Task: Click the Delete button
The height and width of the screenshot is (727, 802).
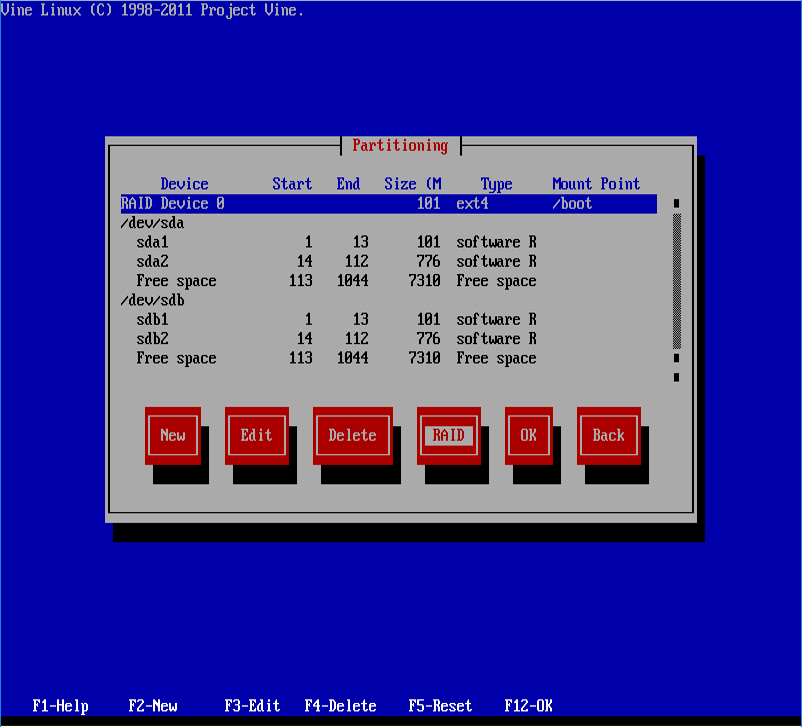Action: tap(352, 435)
